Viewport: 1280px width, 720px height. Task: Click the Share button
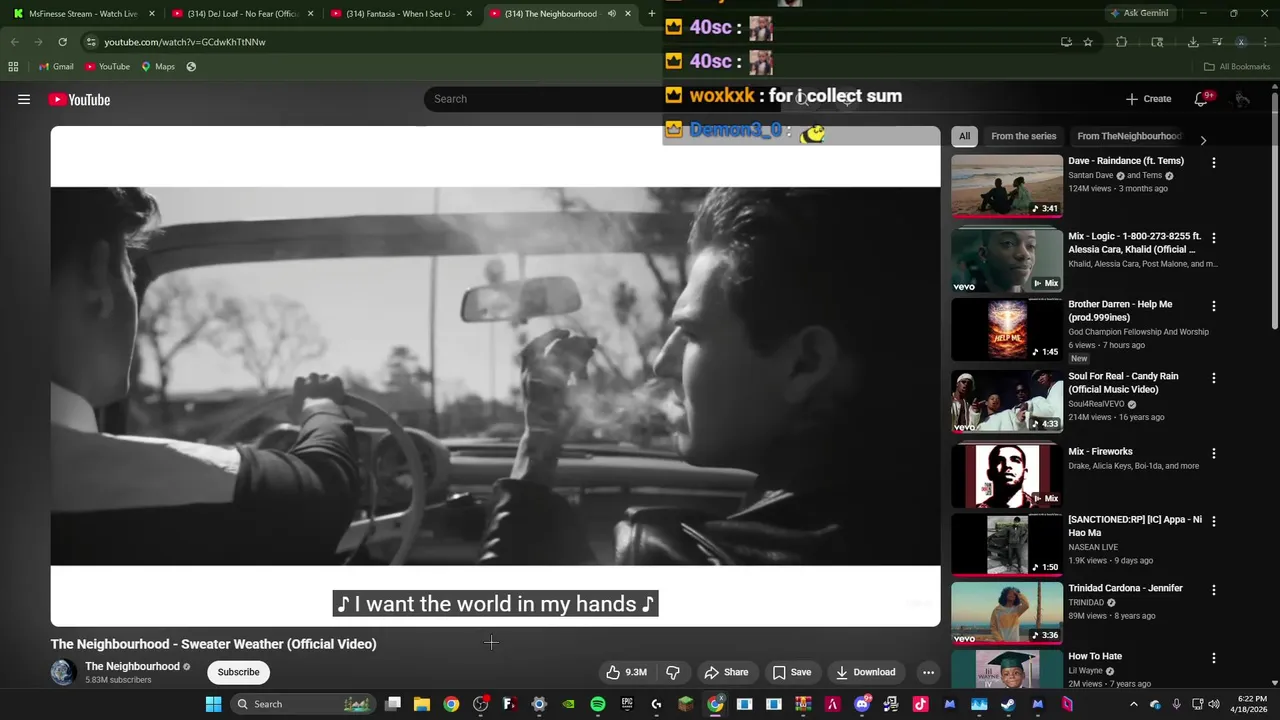726,672
